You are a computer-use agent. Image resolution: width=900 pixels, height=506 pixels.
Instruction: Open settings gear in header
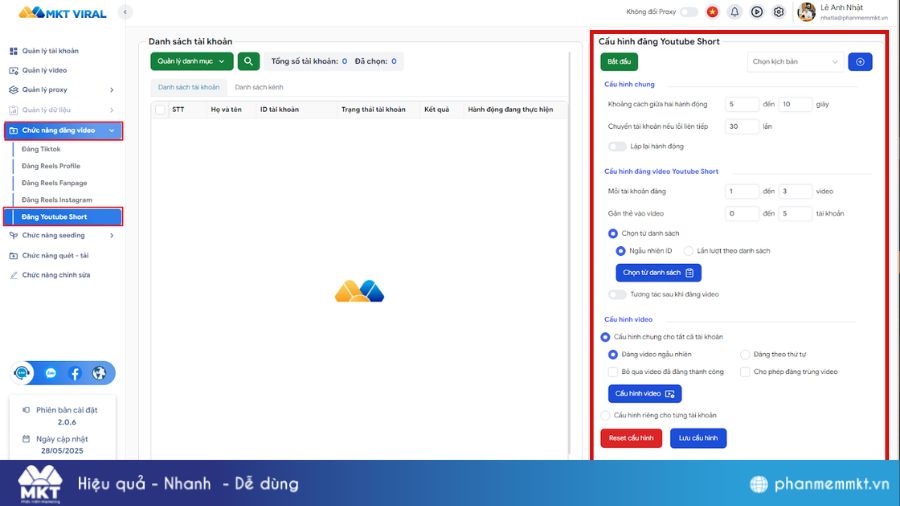(779, 11)
